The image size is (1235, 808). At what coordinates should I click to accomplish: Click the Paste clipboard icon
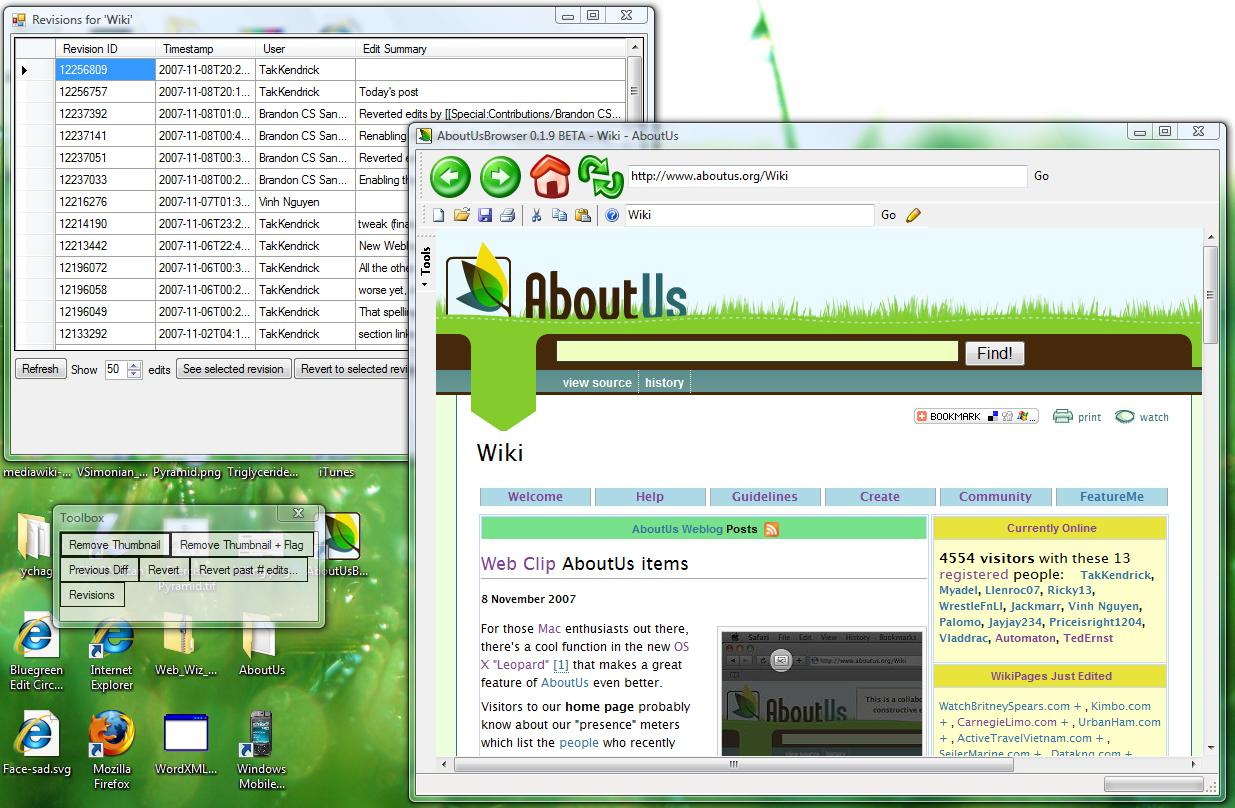click(582, 215)
